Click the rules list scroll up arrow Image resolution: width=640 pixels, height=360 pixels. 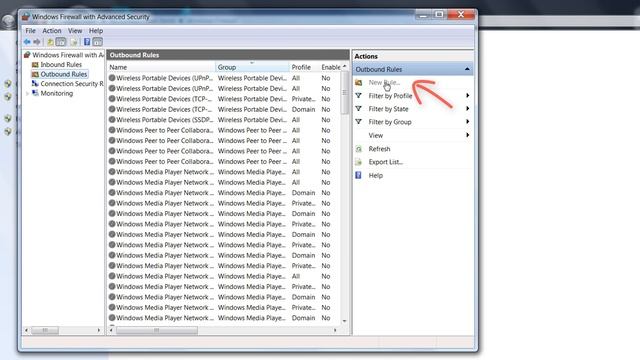coord(345,66)
